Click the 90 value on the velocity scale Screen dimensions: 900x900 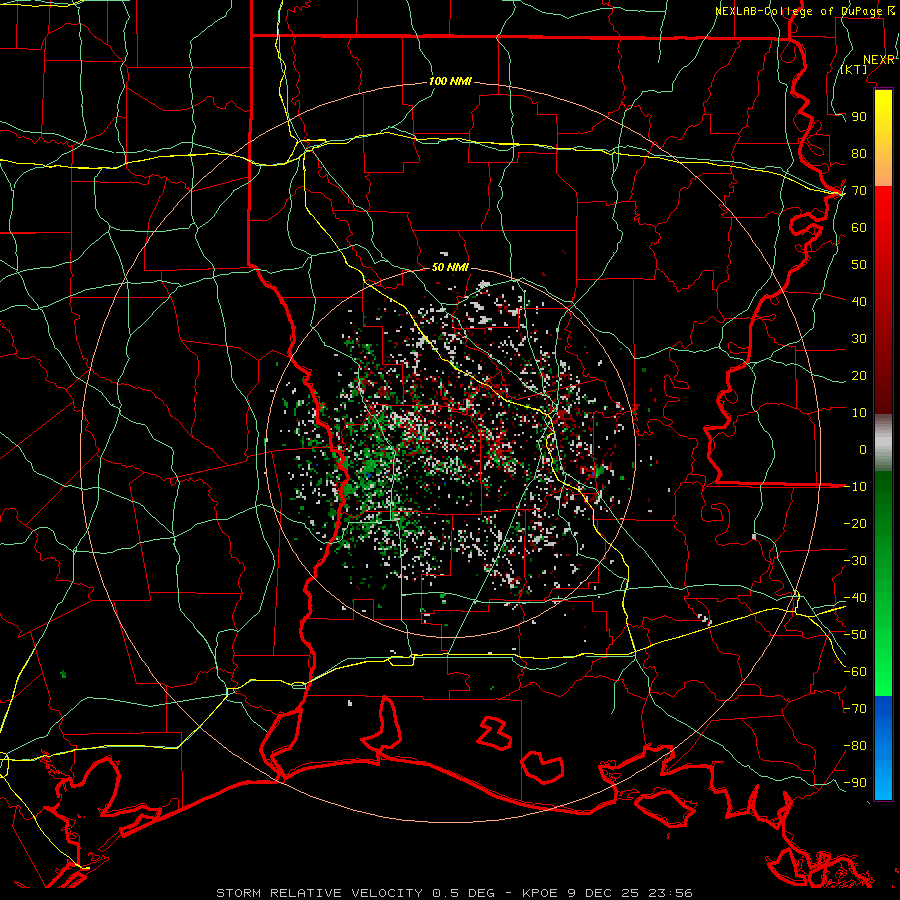pos(859,117)
